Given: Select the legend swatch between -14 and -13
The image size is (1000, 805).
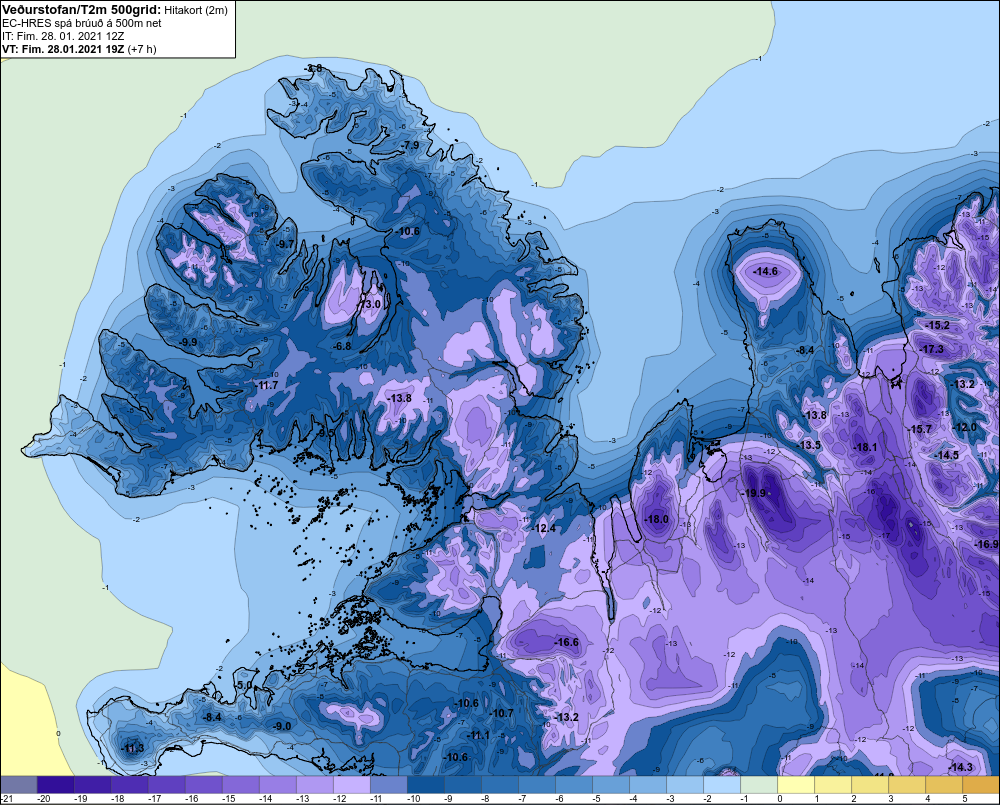Looking at the screenshot, I should 277,785.
